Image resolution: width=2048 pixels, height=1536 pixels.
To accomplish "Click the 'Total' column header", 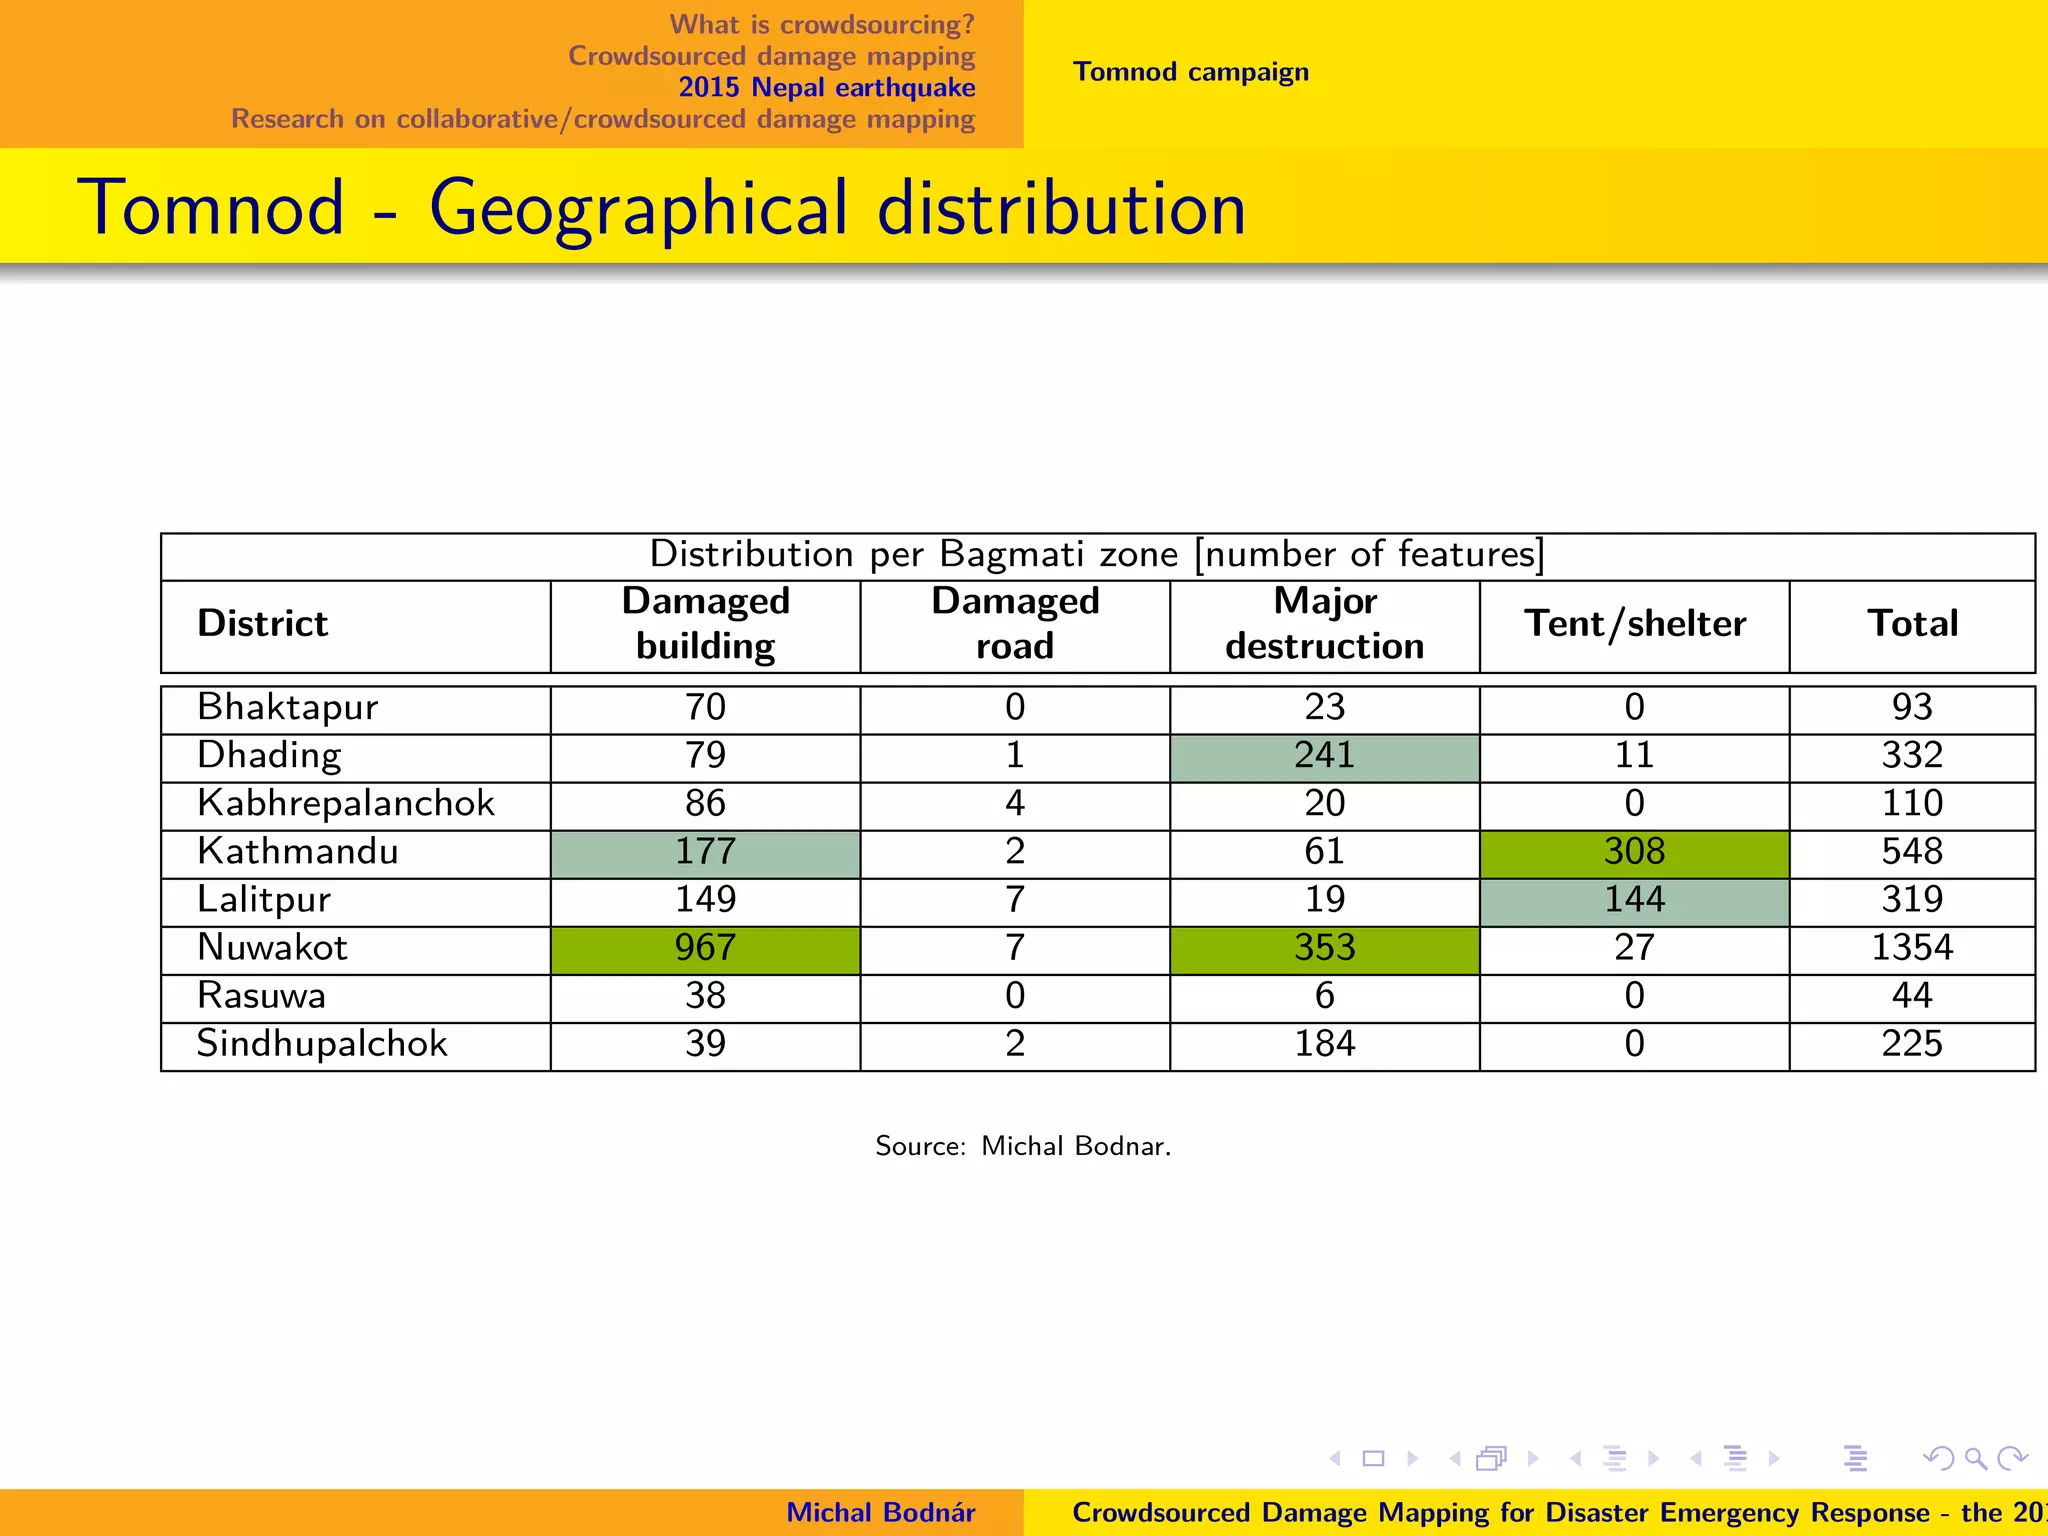I will pos(1912,624).
